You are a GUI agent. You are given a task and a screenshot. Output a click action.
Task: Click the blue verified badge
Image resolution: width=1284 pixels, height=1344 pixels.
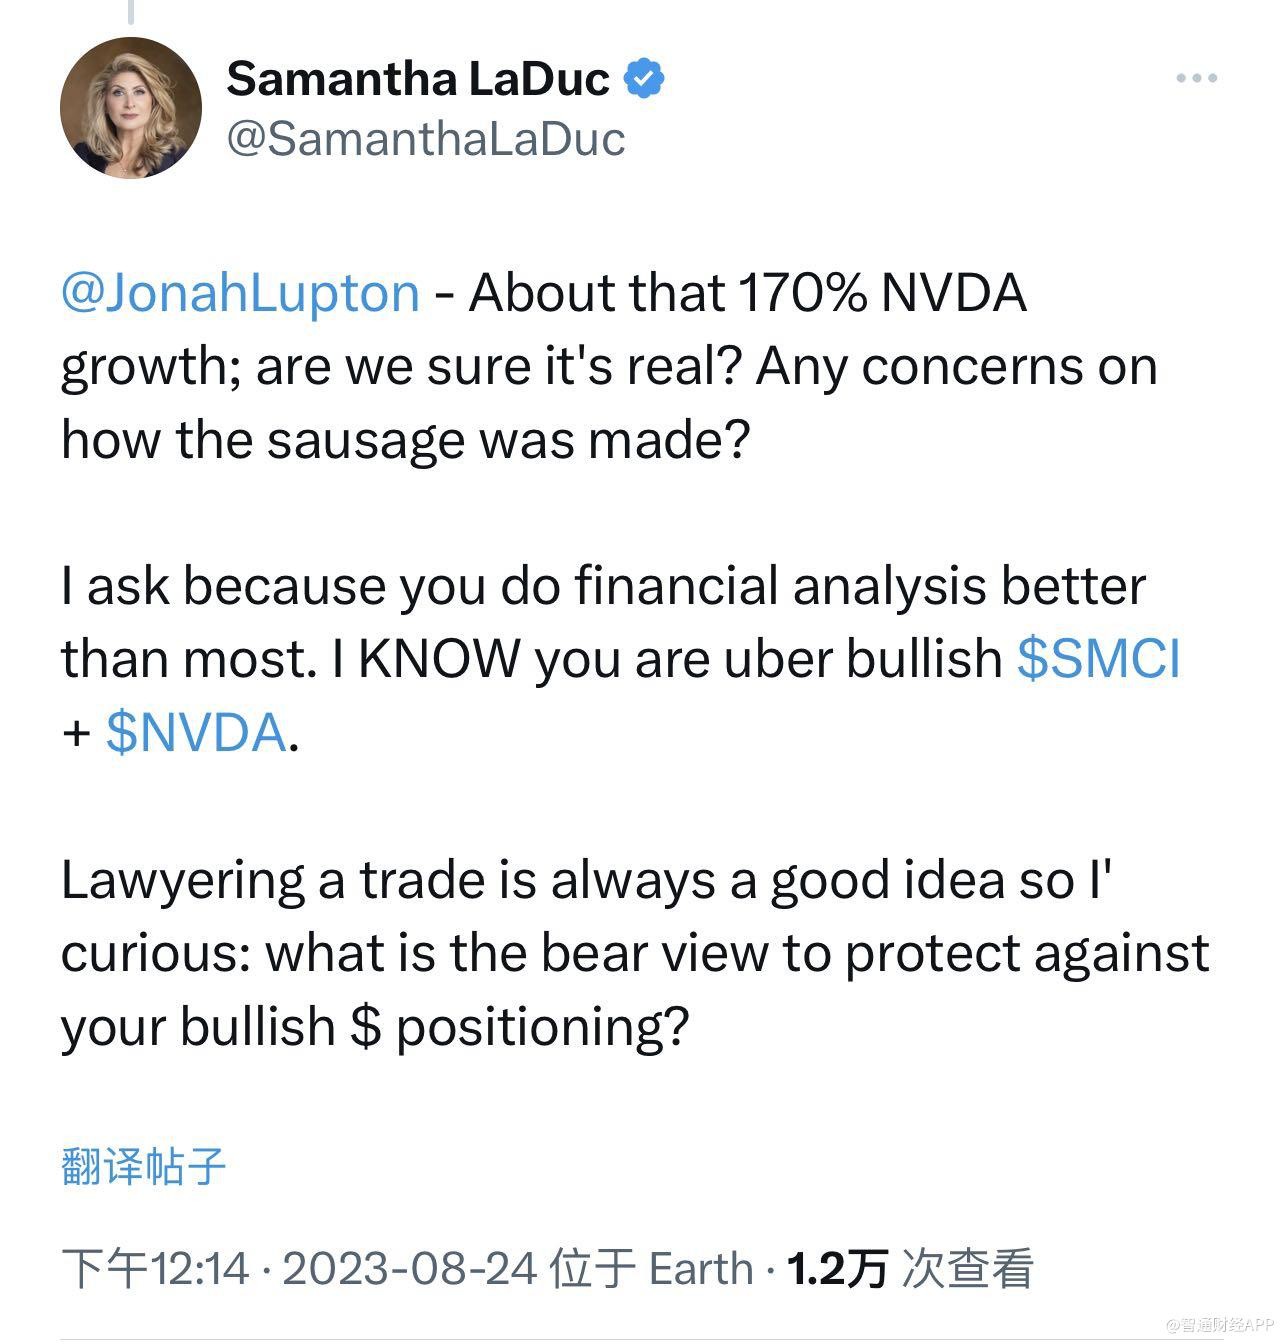click(x=645, y=79)
